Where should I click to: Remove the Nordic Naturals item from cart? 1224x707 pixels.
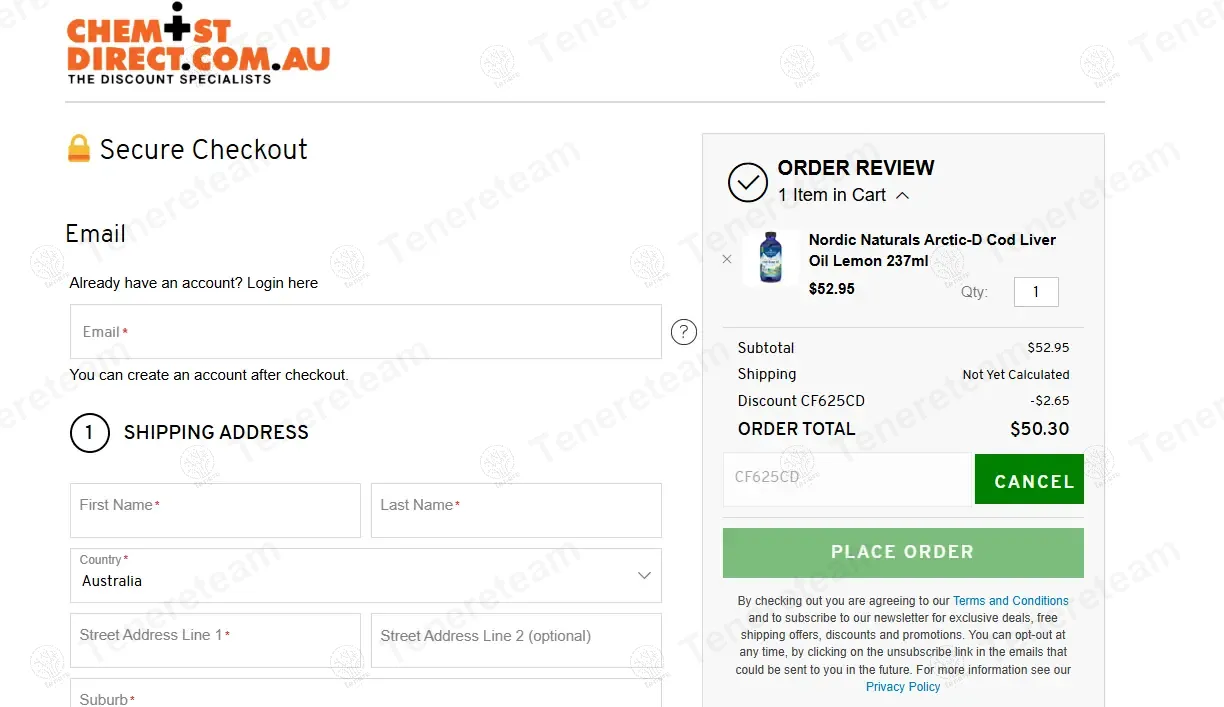[x=727, y=259]
